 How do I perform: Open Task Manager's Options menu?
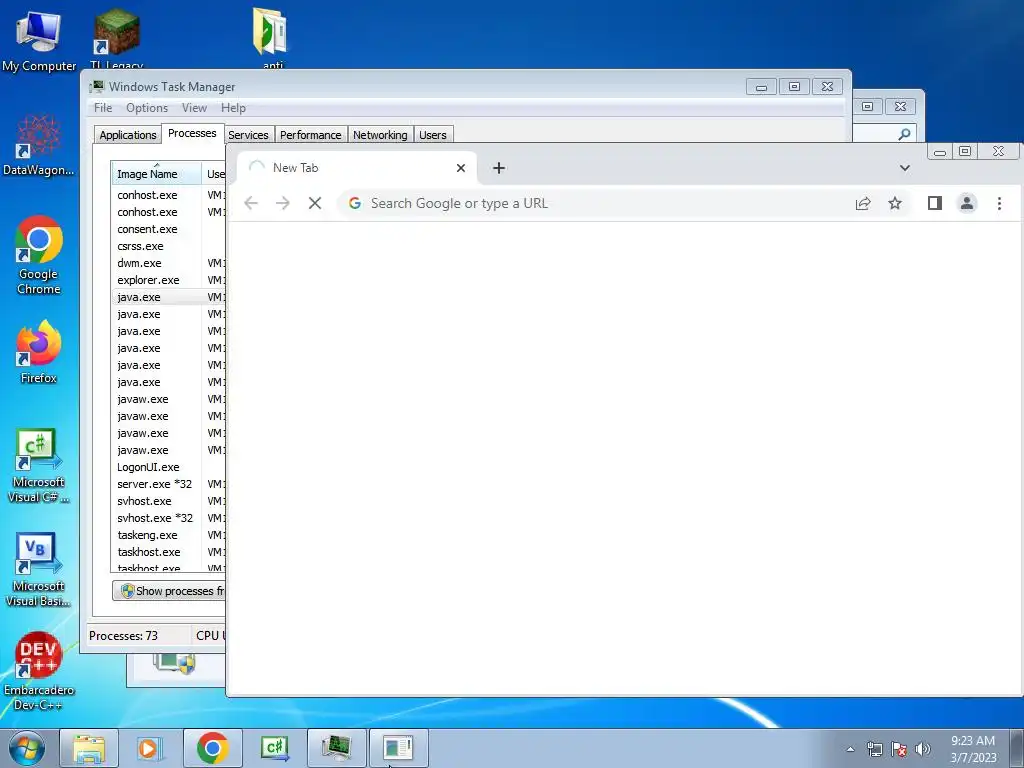[147, 108]
